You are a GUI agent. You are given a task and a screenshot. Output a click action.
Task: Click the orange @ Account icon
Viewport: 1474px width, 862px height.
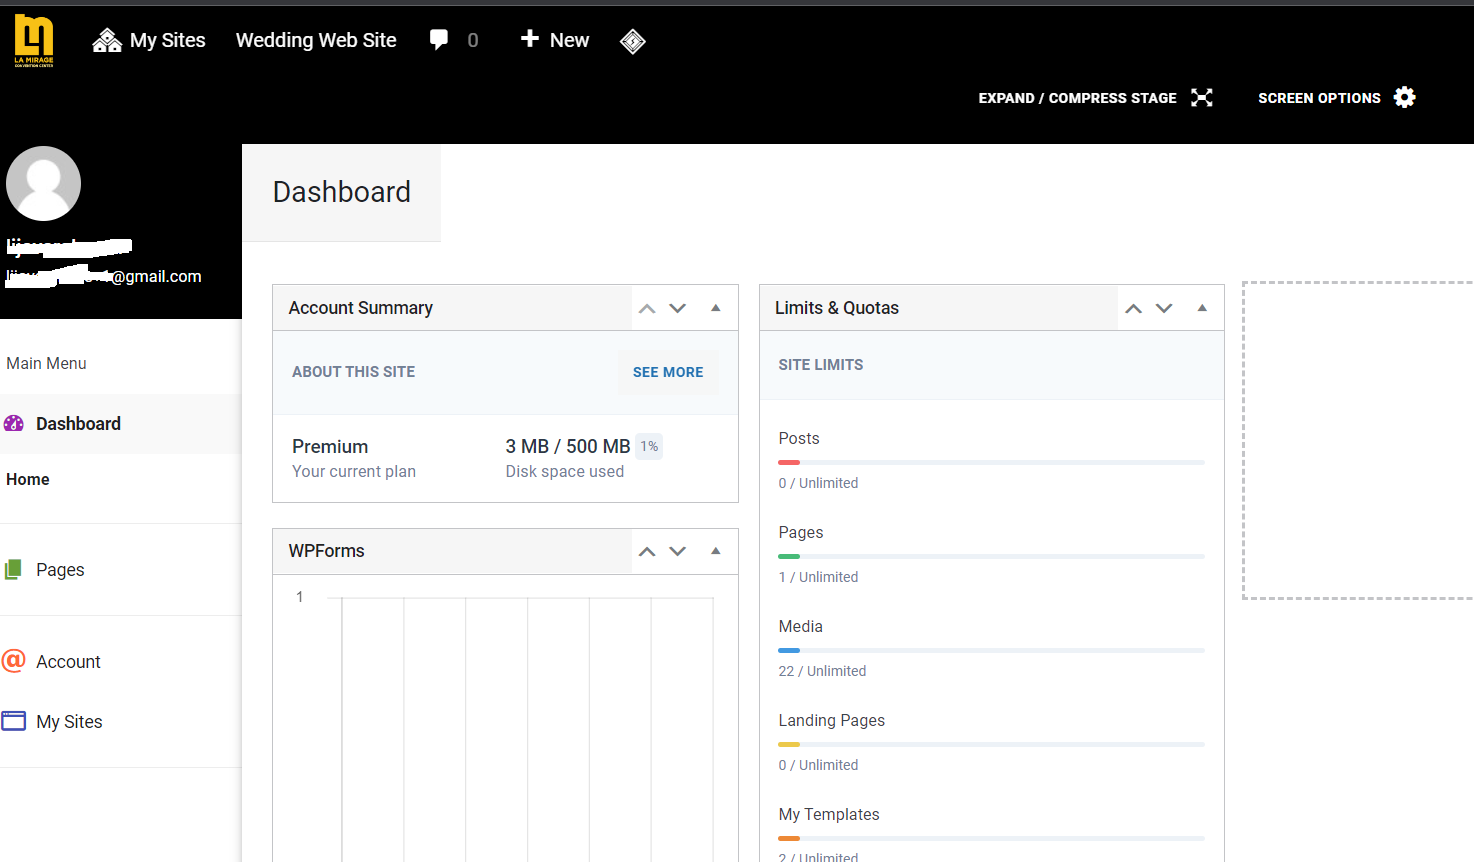(13, 660)
